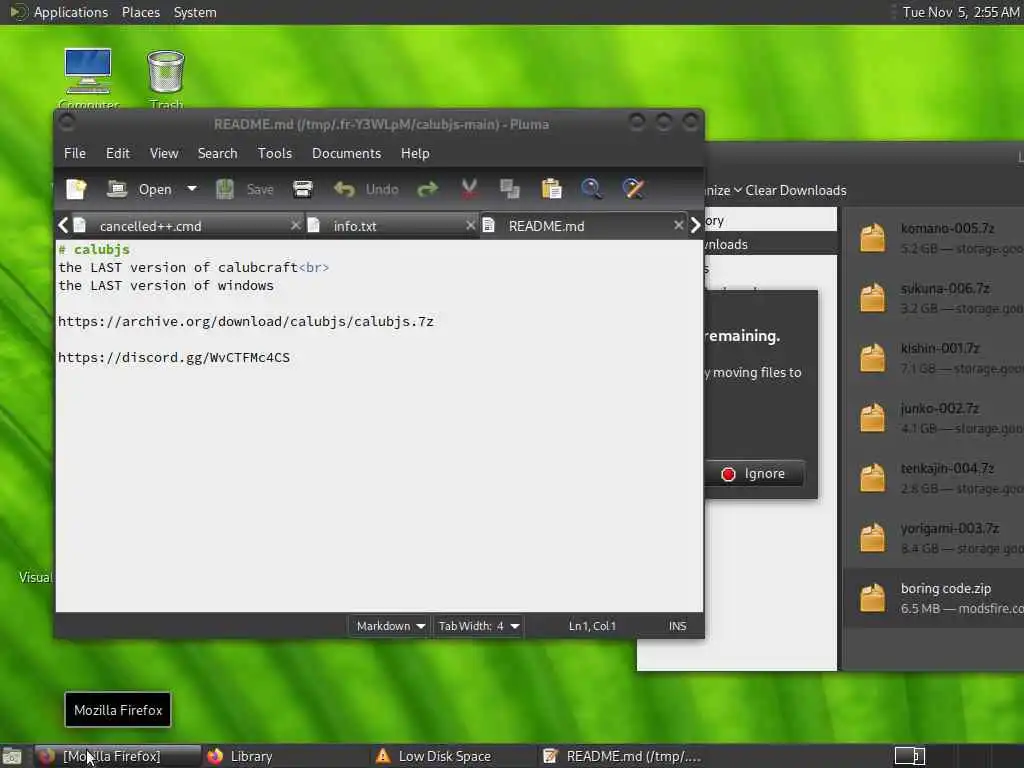
Task: Open the File menu in Pluma
Action: (x=74, y=153)
